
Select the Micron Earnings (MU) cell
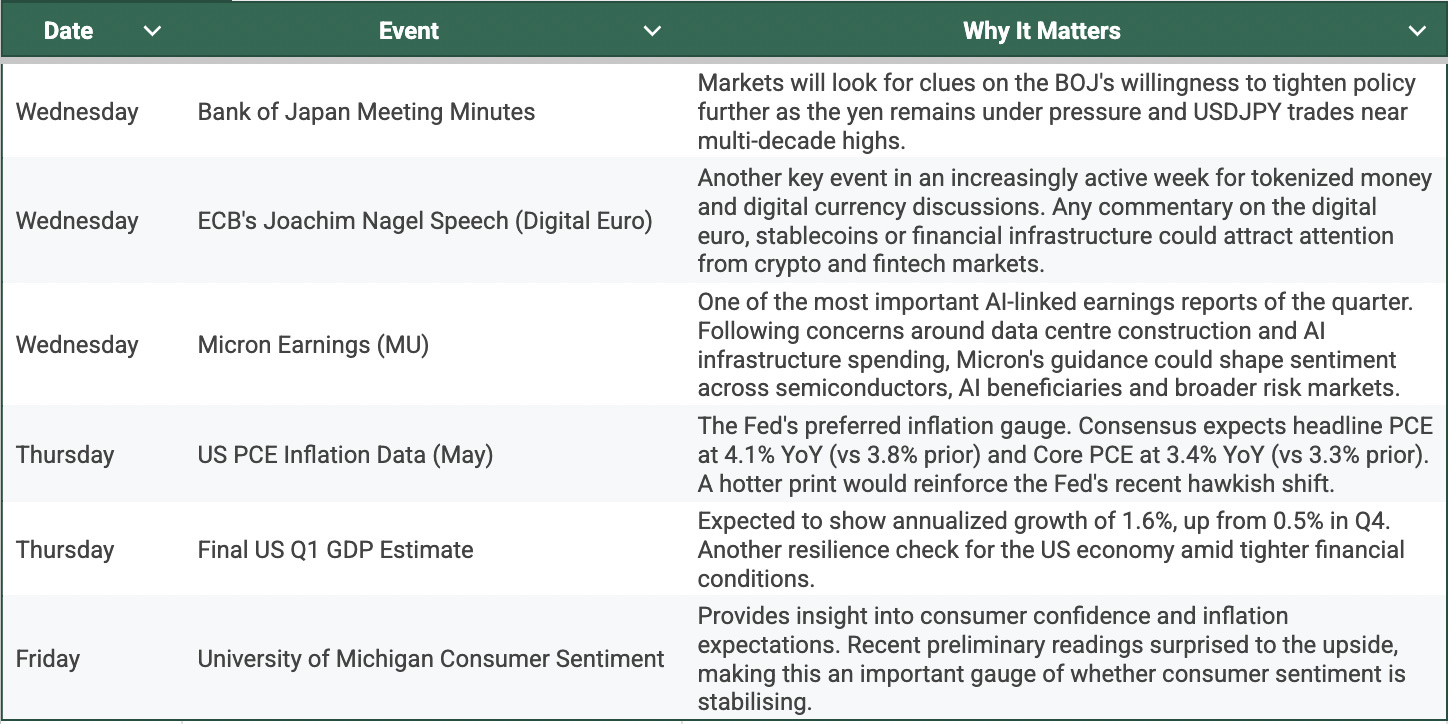tap(313, 345)
